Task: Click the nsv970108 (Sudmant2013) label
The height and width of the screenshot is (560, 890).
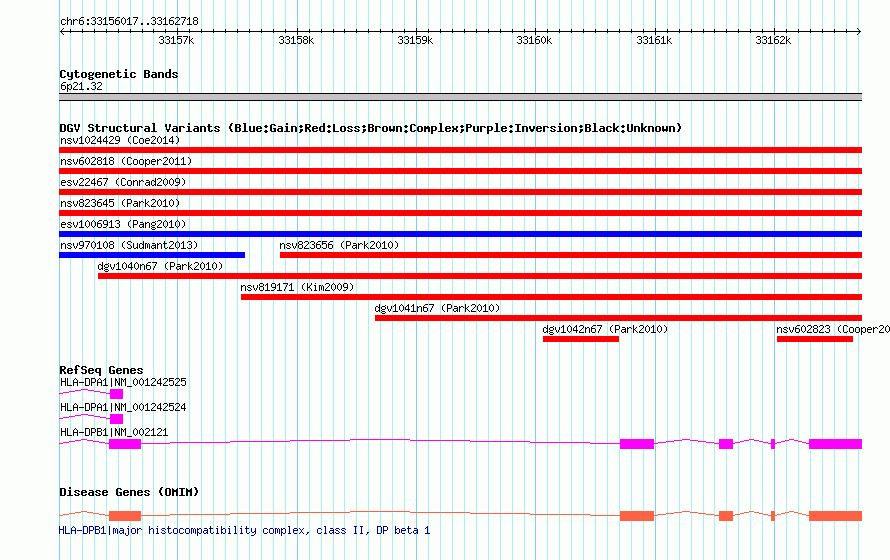Action: tap(129, 245)
